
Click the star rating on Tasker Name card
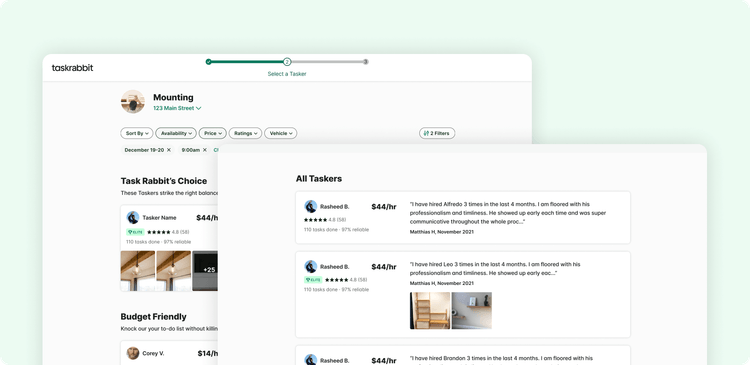tap(159, 232)
